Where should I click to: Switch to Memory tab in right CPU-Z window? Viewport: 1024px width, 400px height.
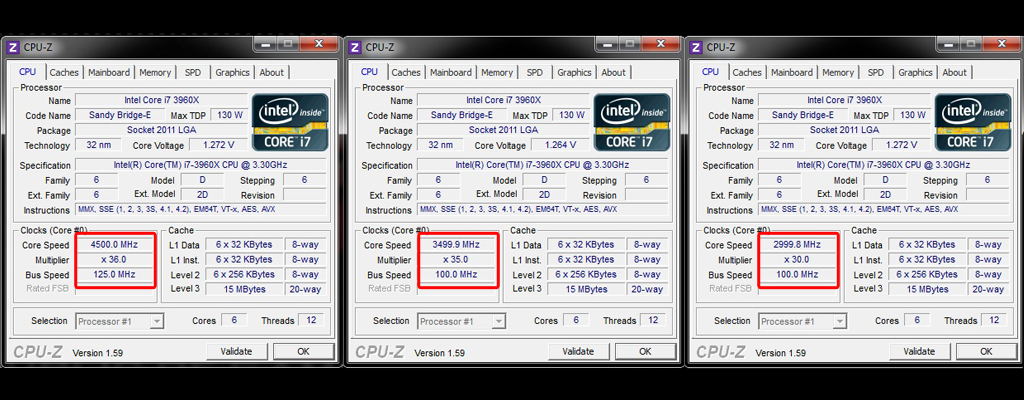[x=838, y=73]
